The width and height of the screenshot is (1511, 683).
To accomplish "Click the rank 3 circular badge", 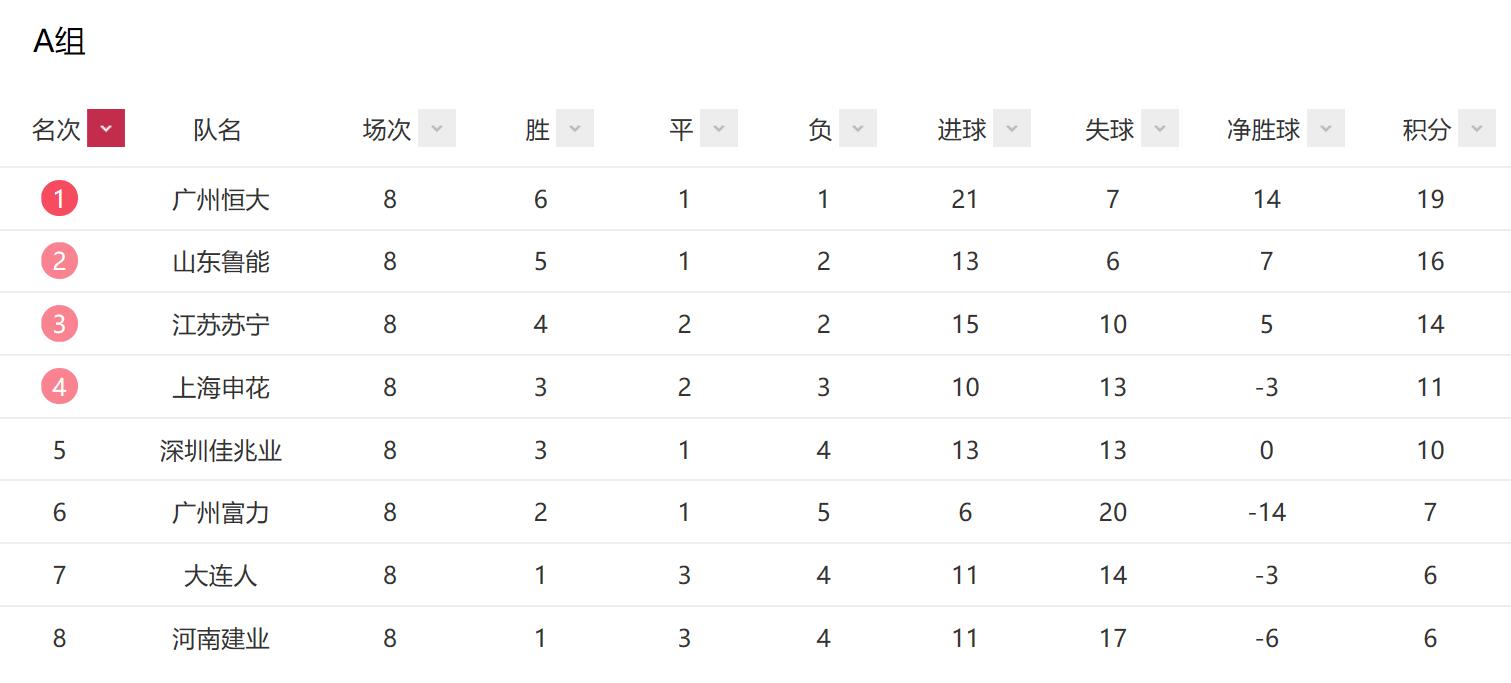I will [59, 324].
